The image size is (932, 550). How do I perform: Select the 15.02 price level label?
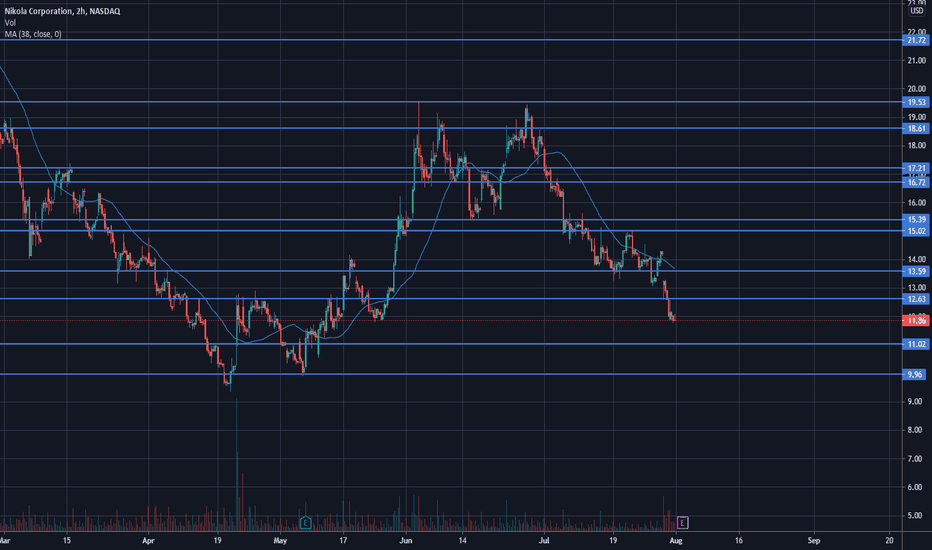point(915,231)
